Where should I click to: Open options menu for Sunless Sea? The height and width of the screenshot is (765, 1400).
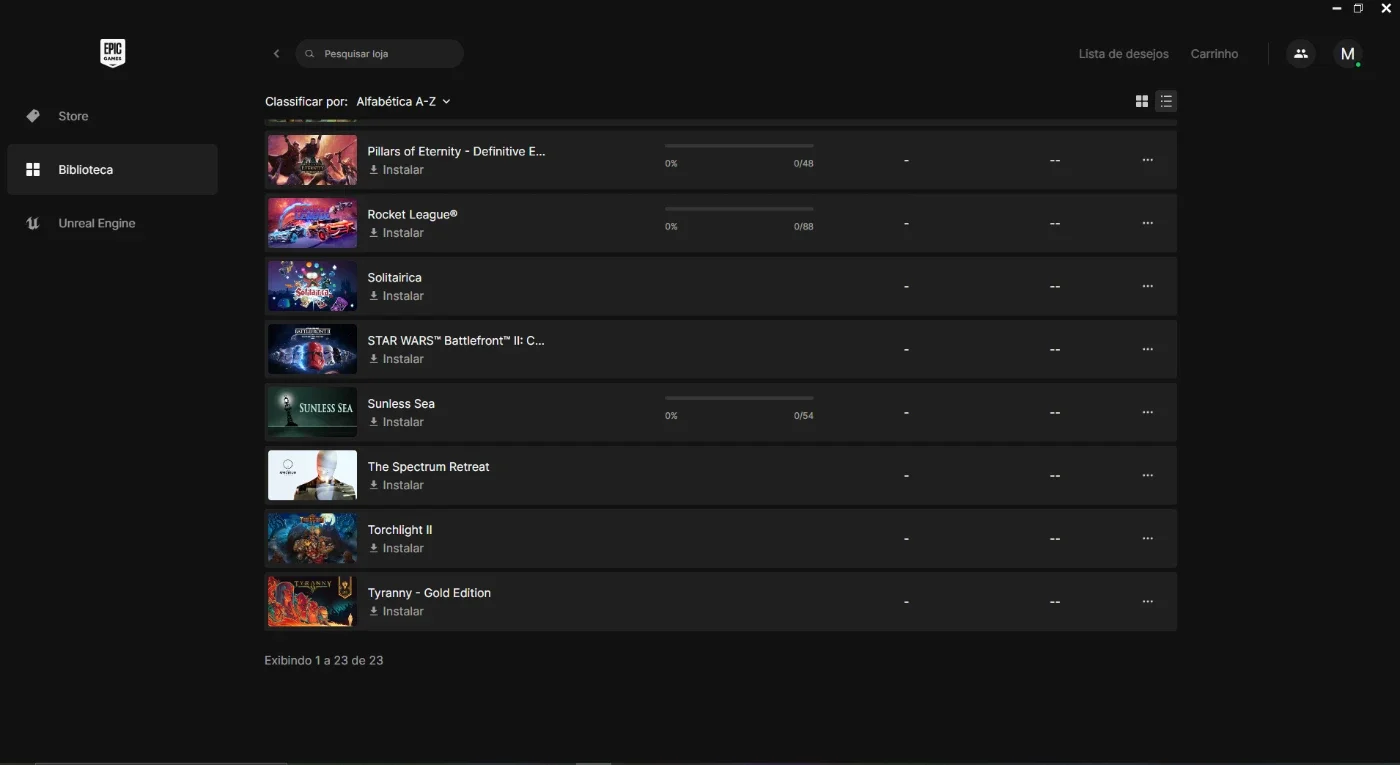[x=1147, y=412]
